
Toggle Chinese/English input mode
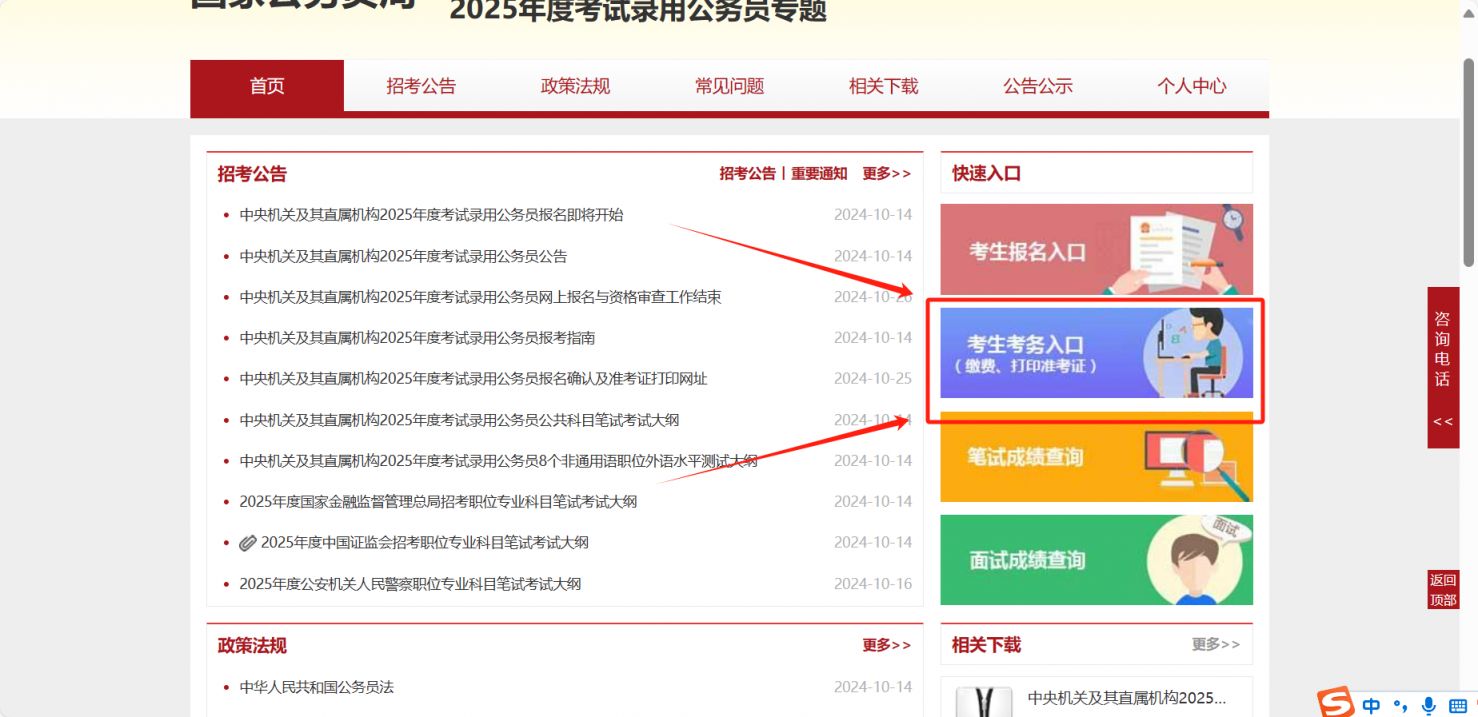pyautogui.click(x=1371, y=703)
